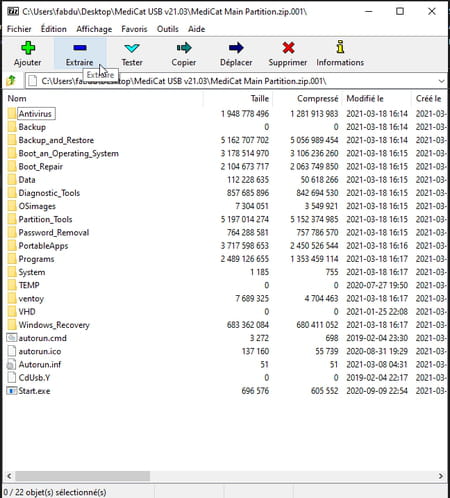Click the Copier toolbar icon

184,48
